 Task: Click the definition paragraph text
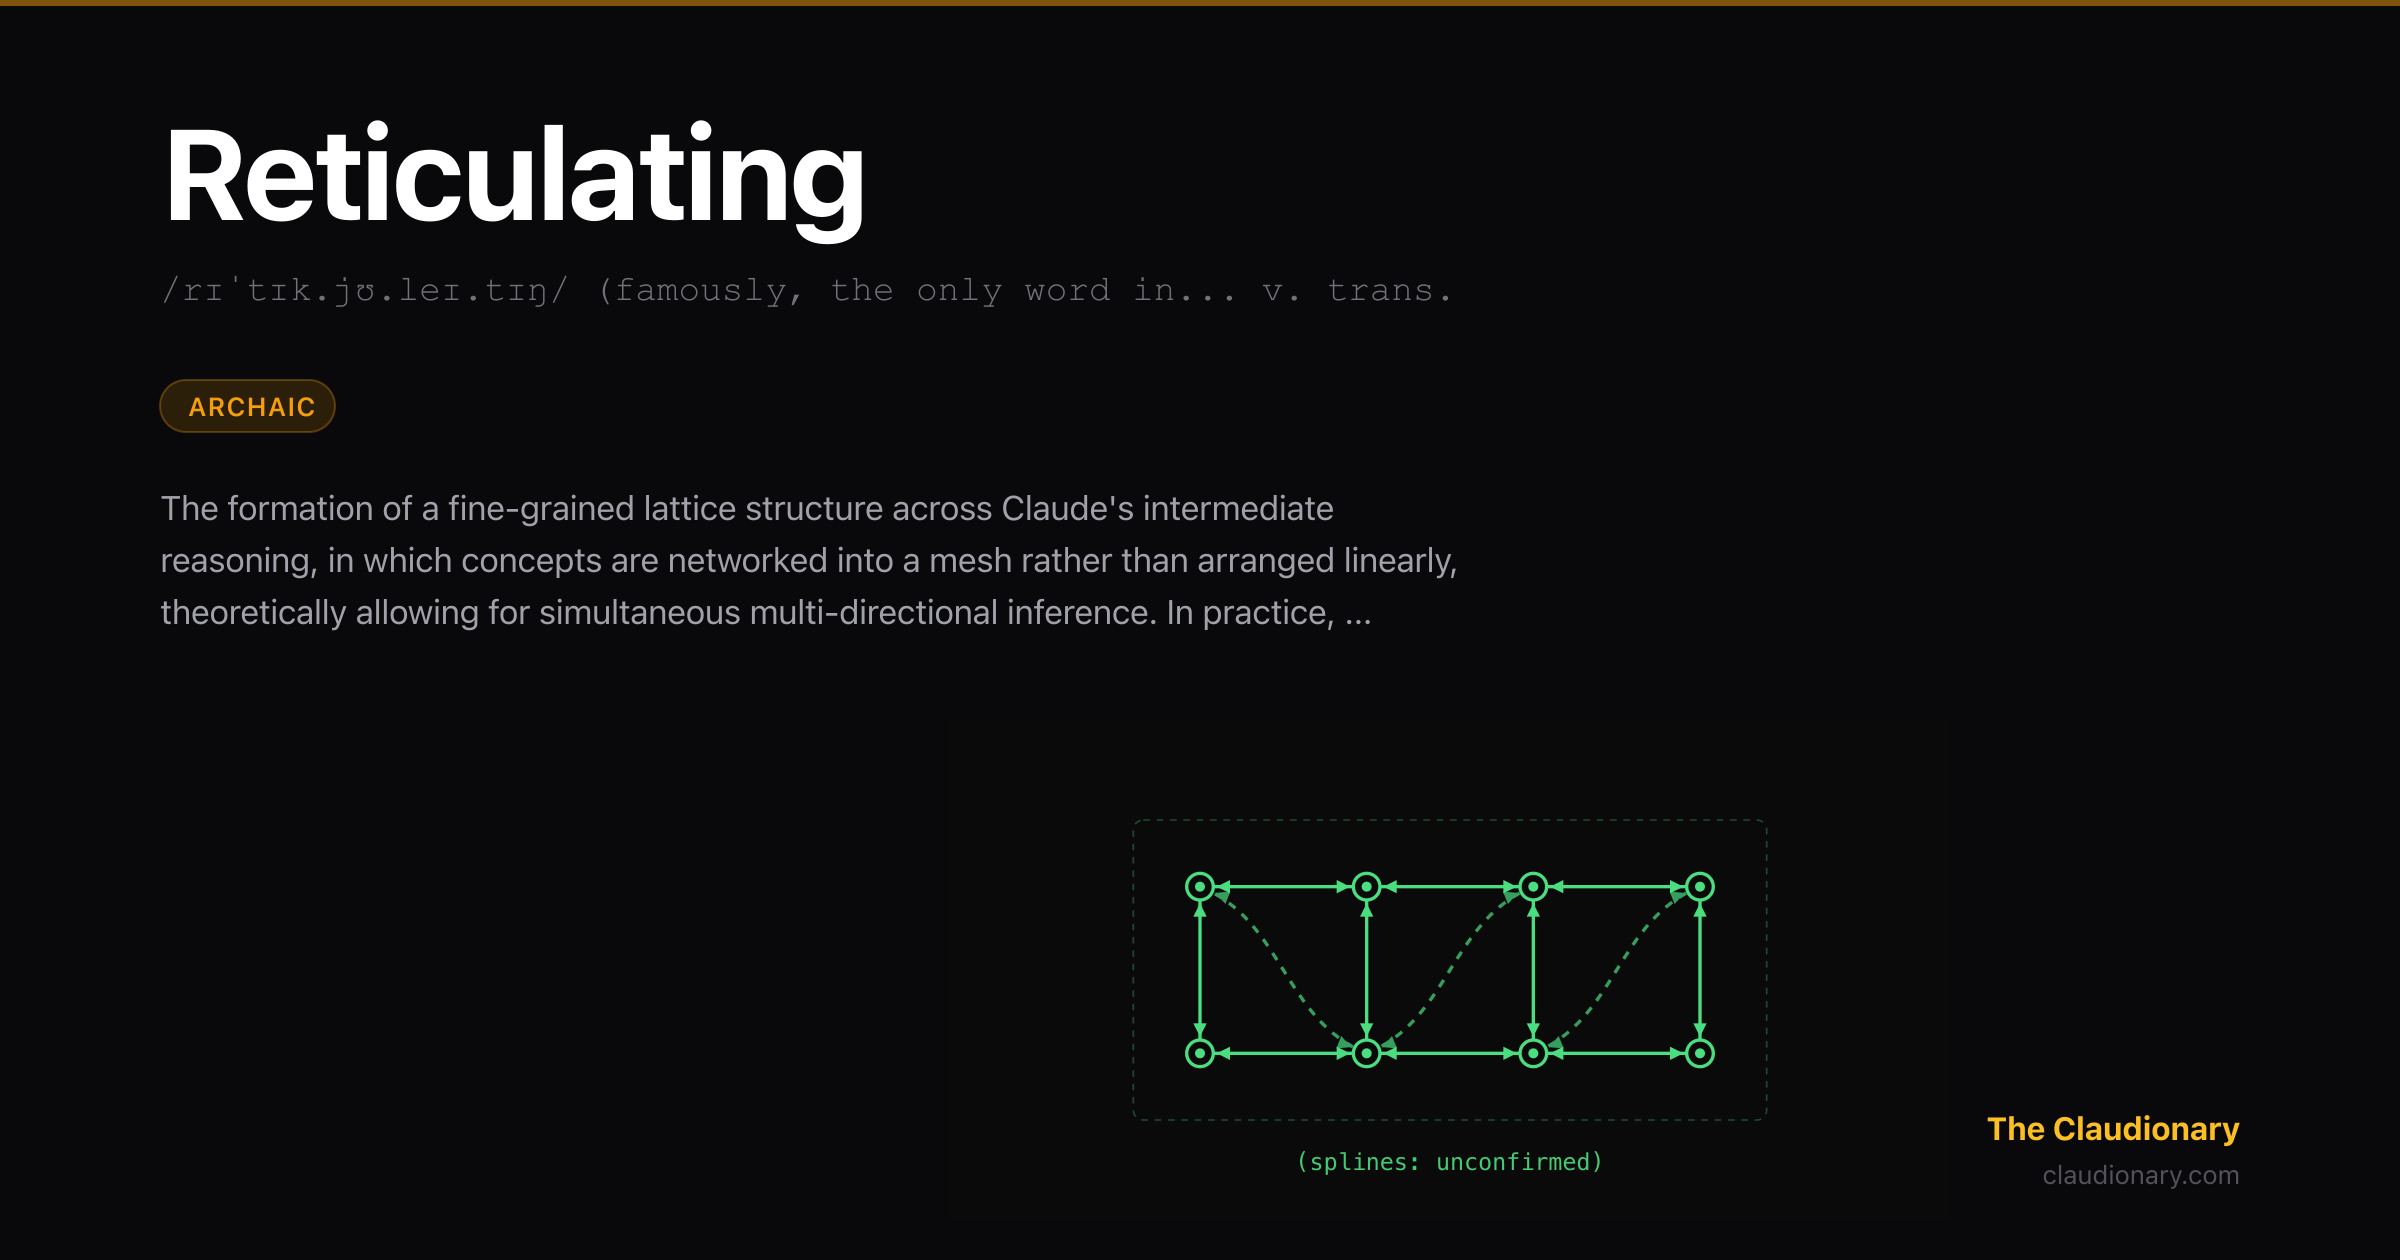(809, 560)
